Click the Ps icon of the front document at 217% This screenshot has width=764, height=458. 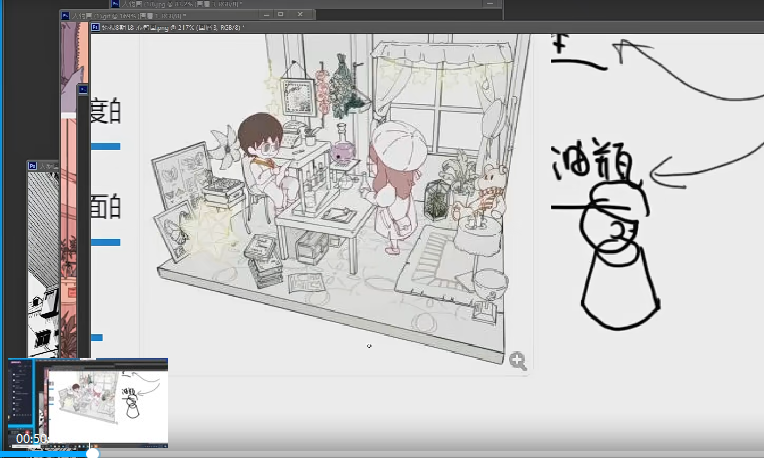click(x=96, y=27)
